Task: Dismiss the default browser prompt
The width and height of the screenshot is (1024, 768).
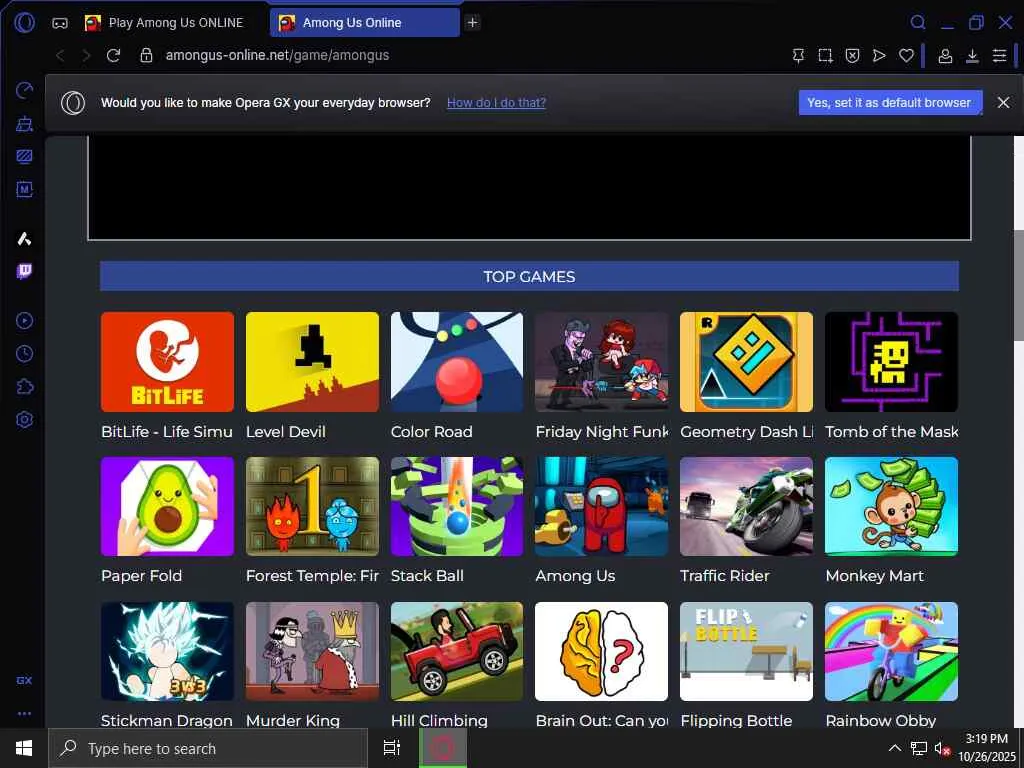Action: coord(1003,103)
